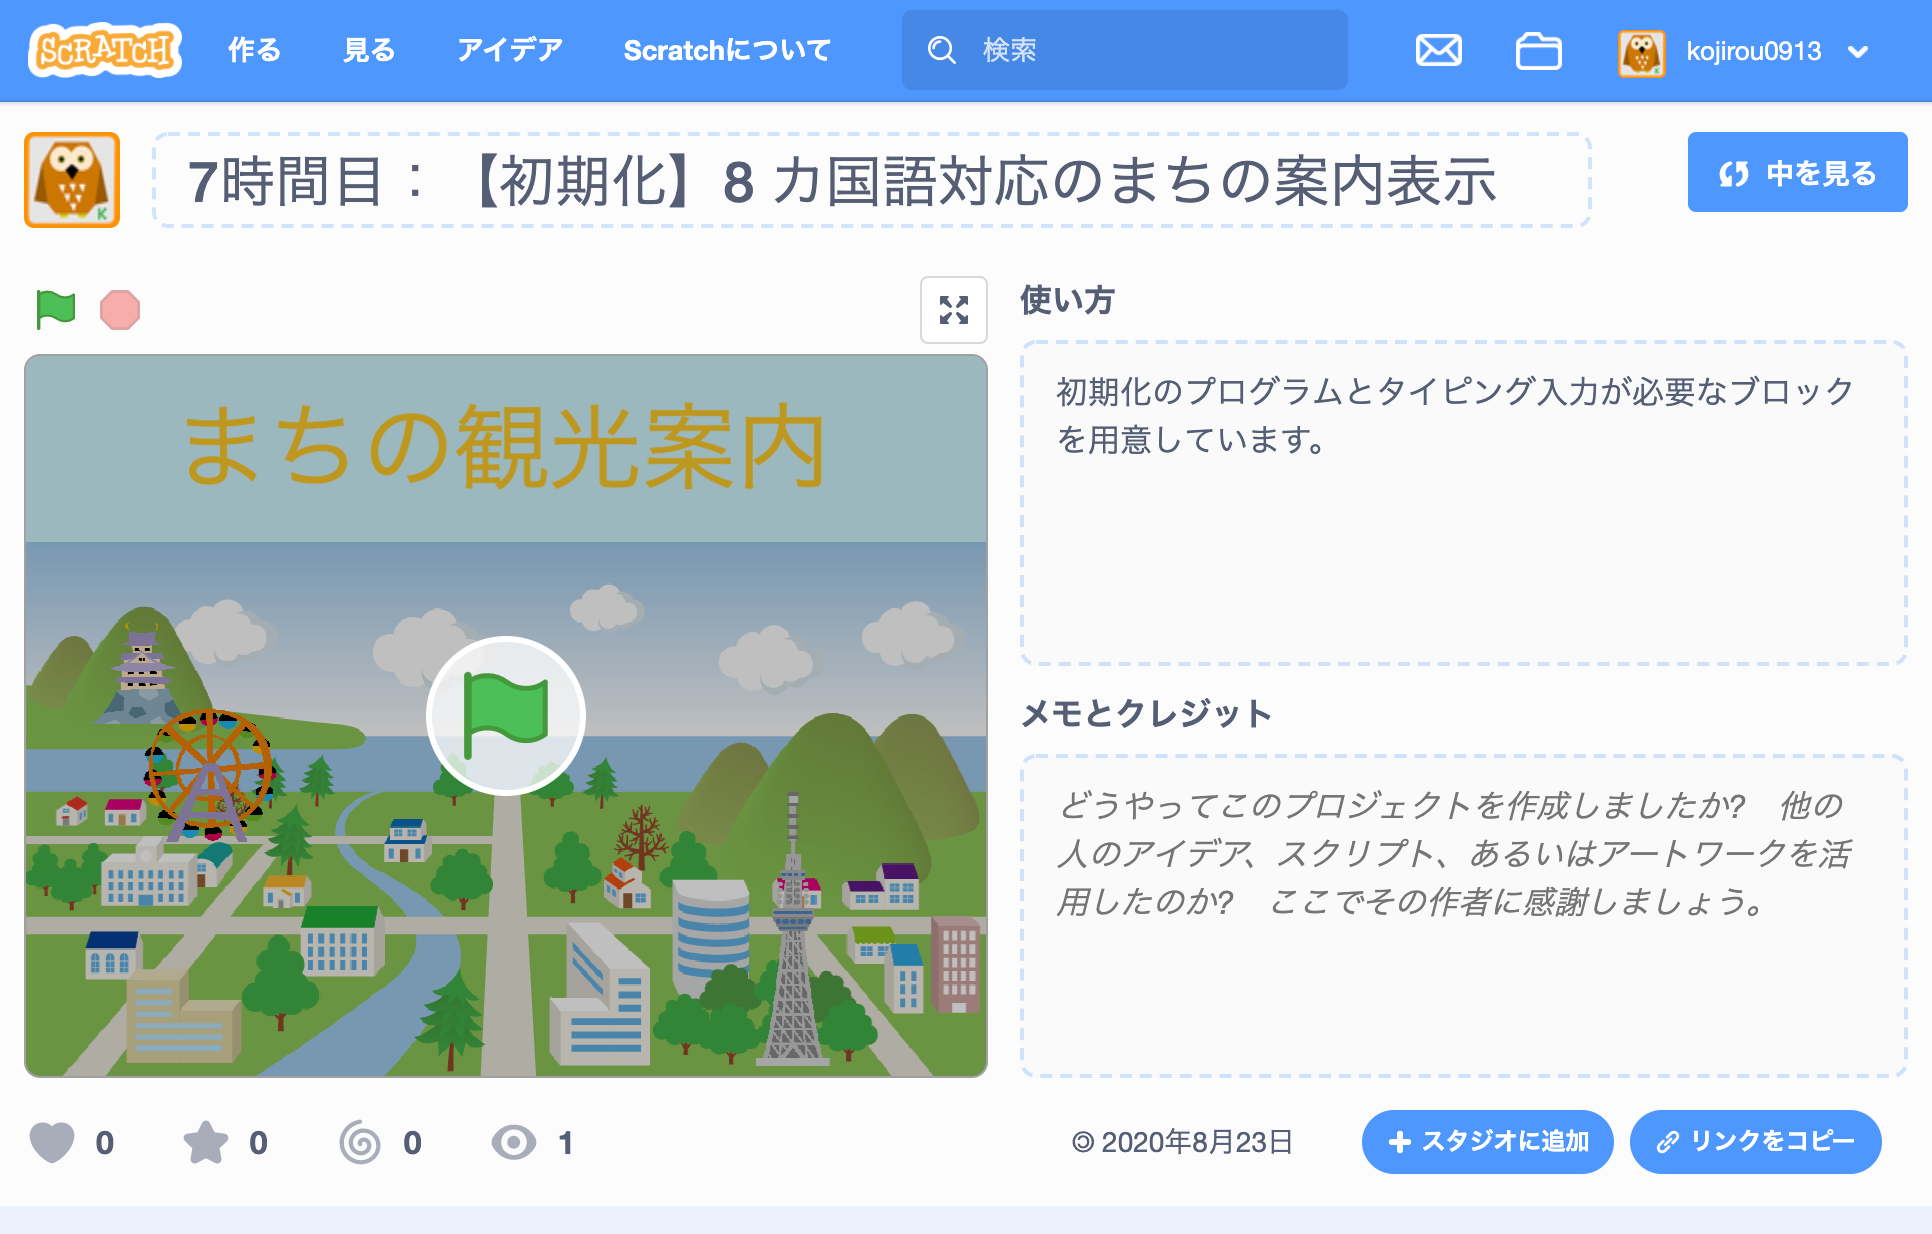Click the リンクをコピー button
1932x1234 pixels.
pos(1755,1141)
